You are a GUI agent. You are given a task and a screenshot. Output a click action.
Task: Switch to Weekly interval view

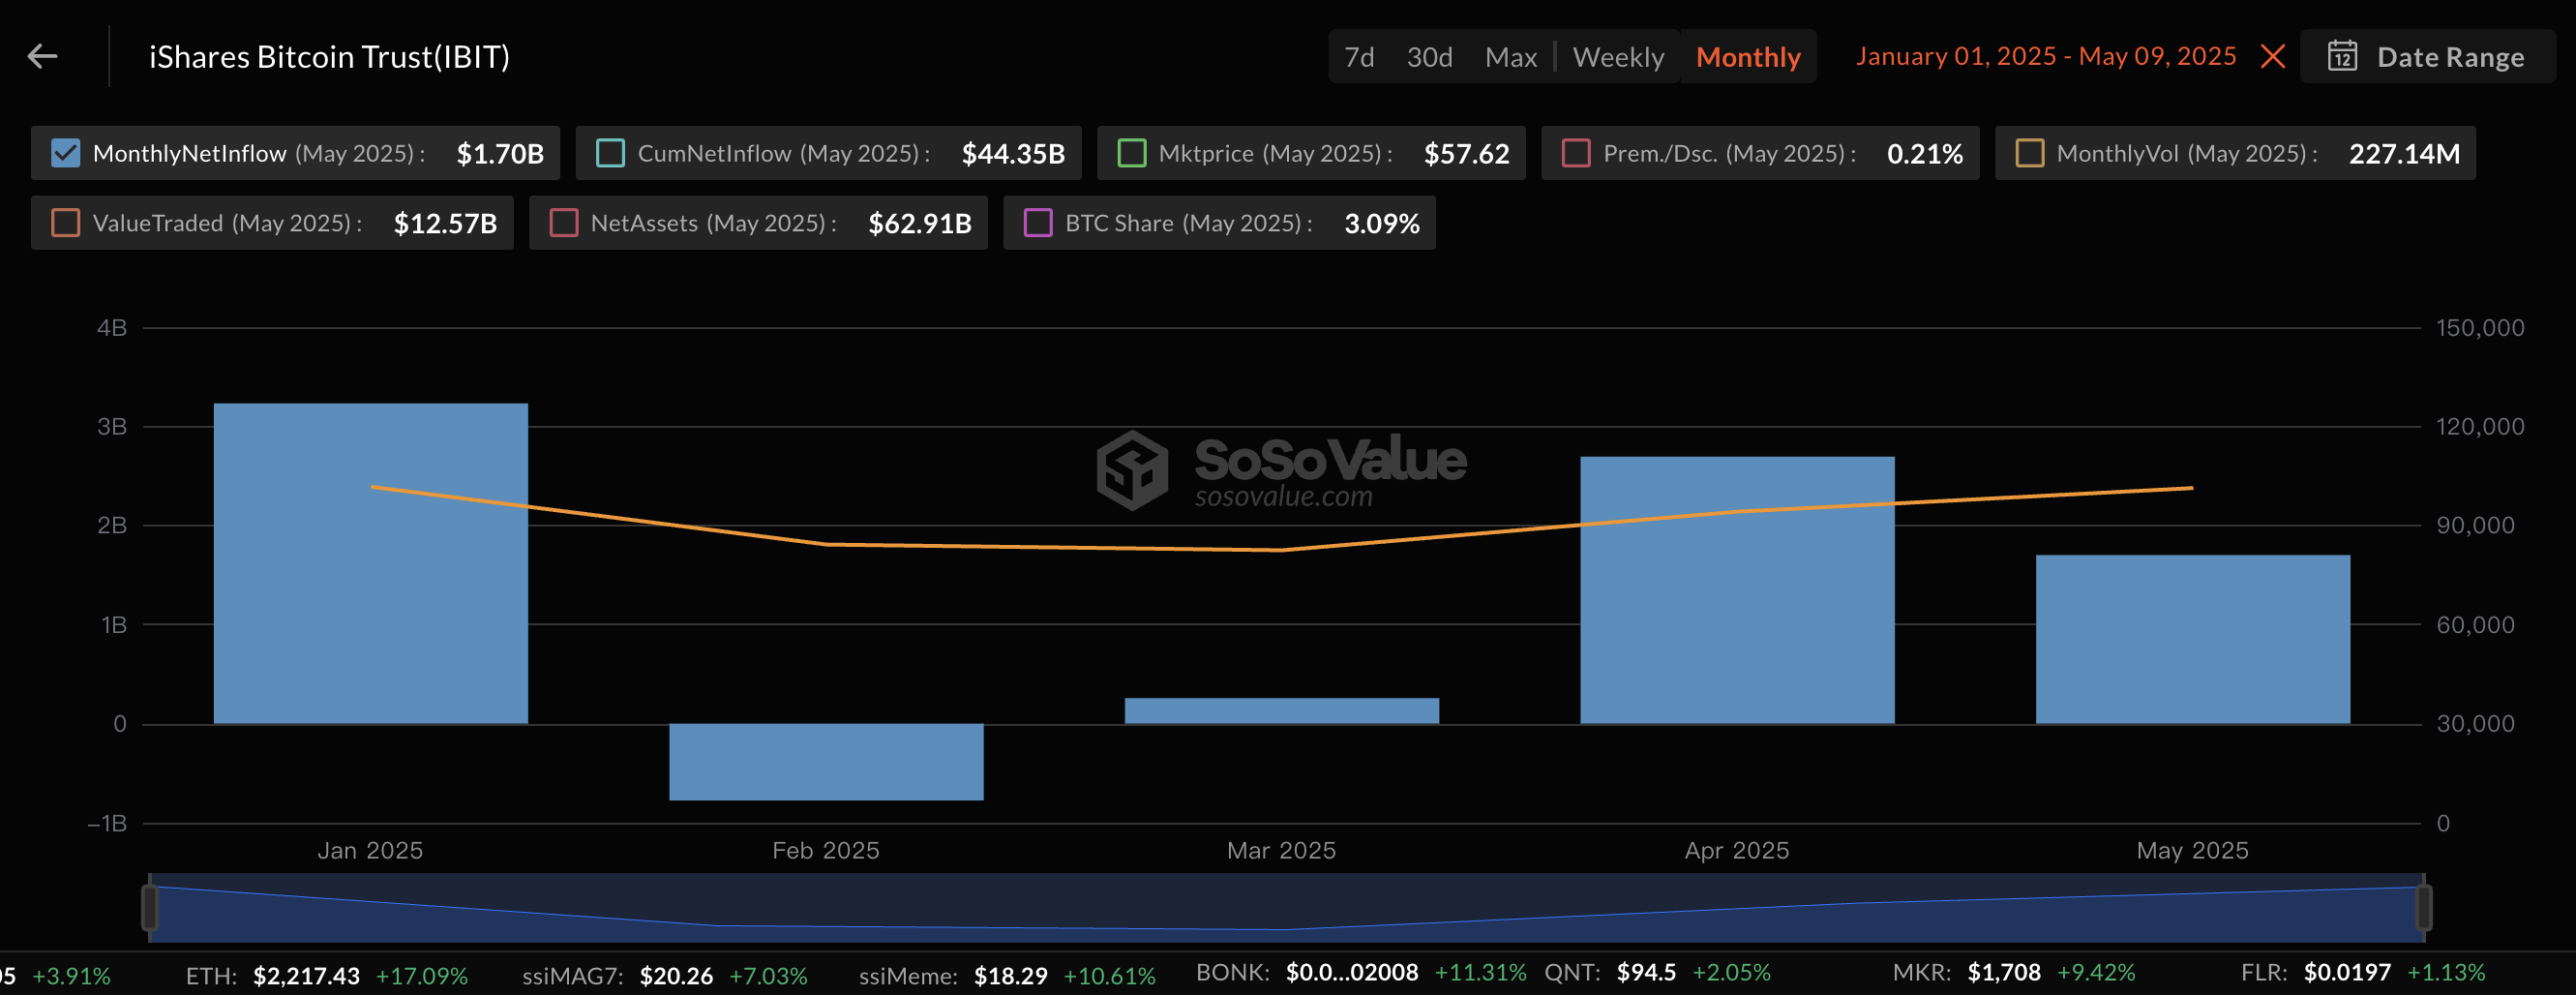[1617, 57]
